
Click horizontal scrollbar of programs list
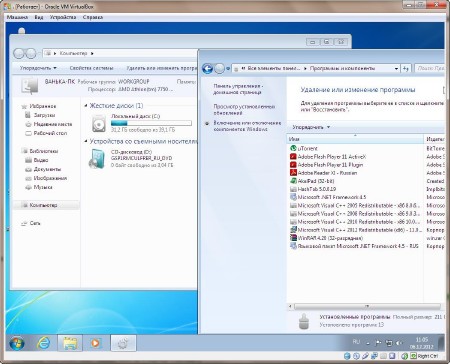367,306
